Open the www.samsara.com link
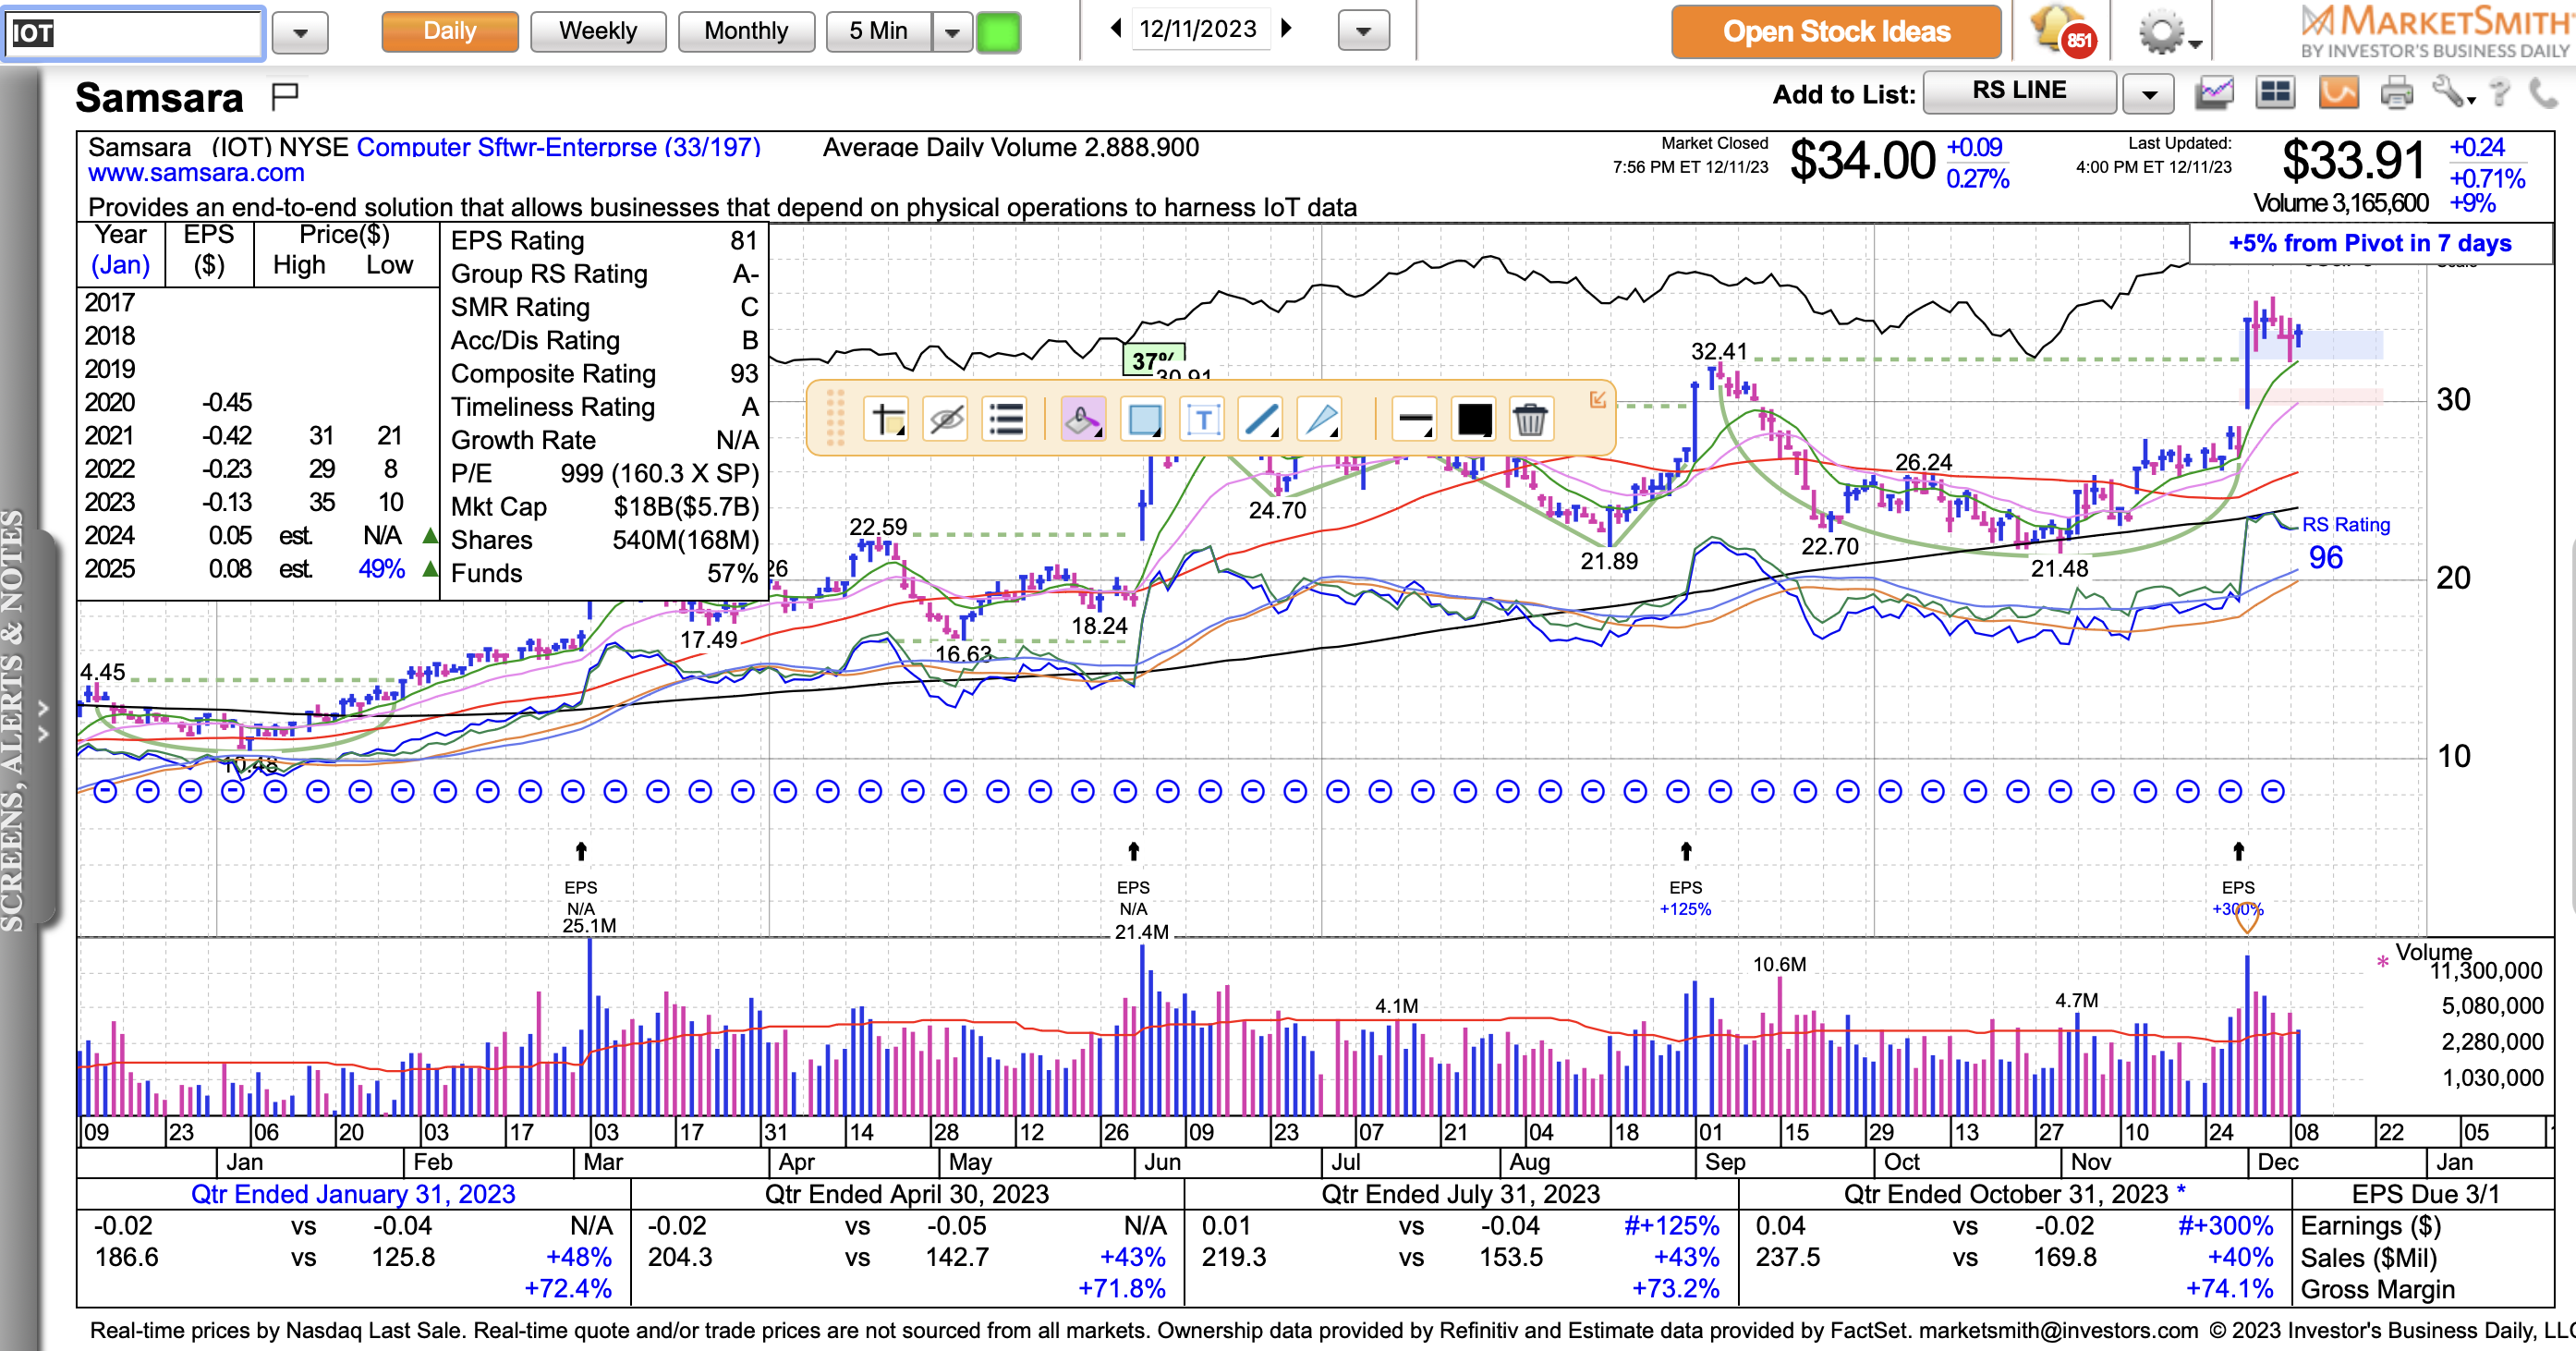Image resolution: width=2576 pixels, height=1351 pixels. pos(196,173)
